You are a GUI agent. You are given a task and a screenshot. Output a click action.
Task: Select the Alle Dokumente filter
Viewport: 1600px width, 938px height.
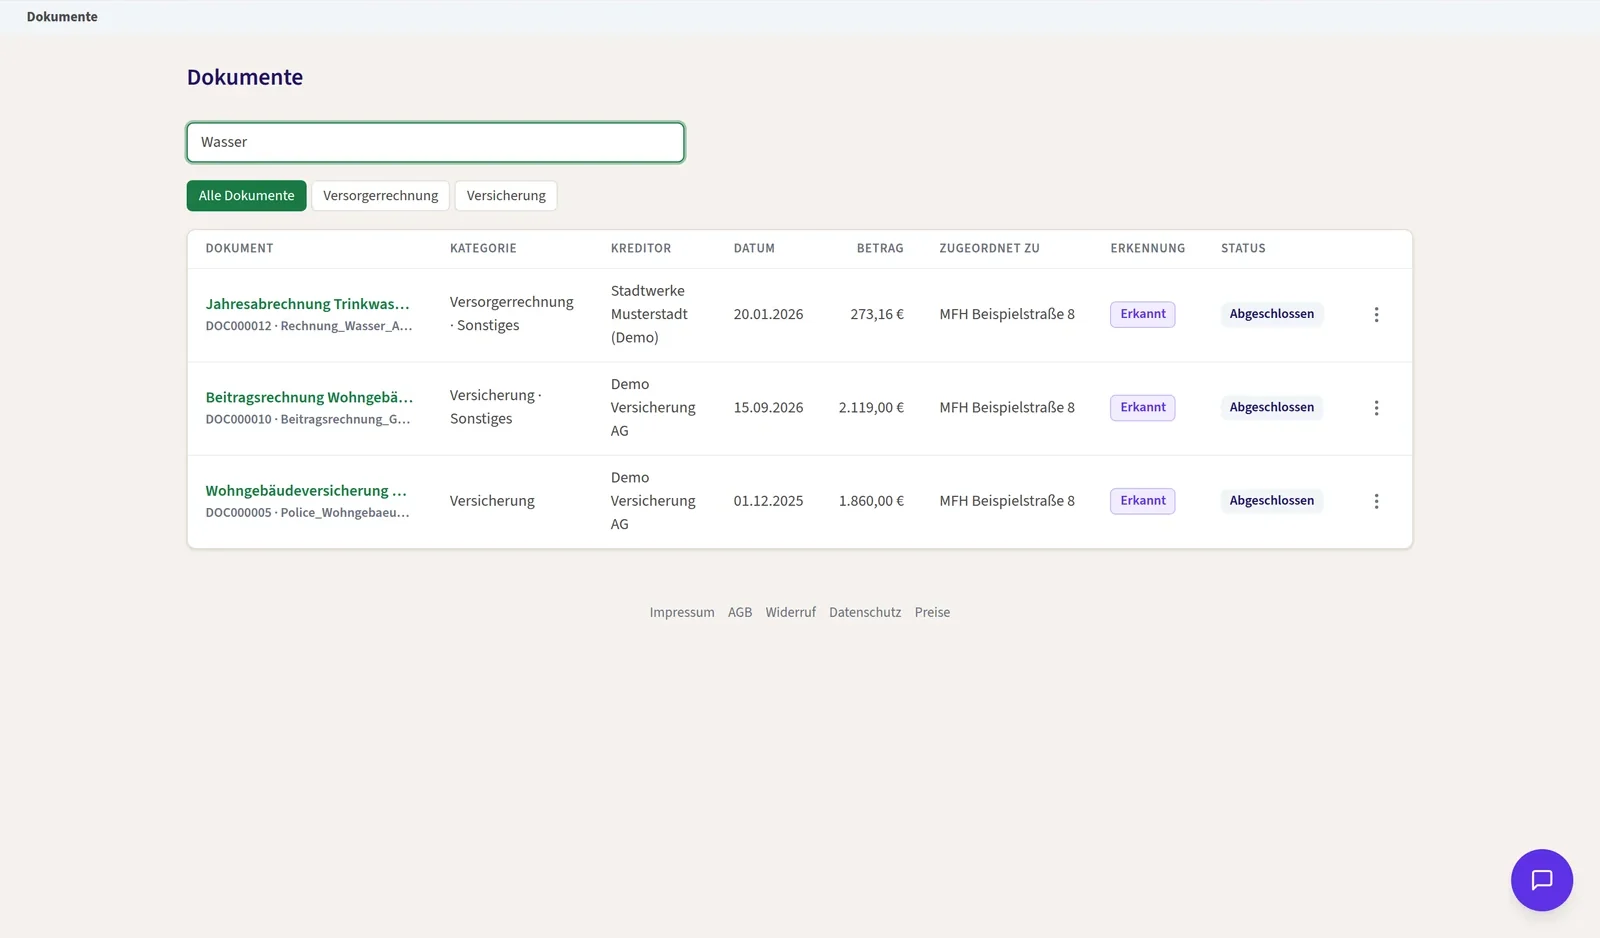tap(246, 196)
